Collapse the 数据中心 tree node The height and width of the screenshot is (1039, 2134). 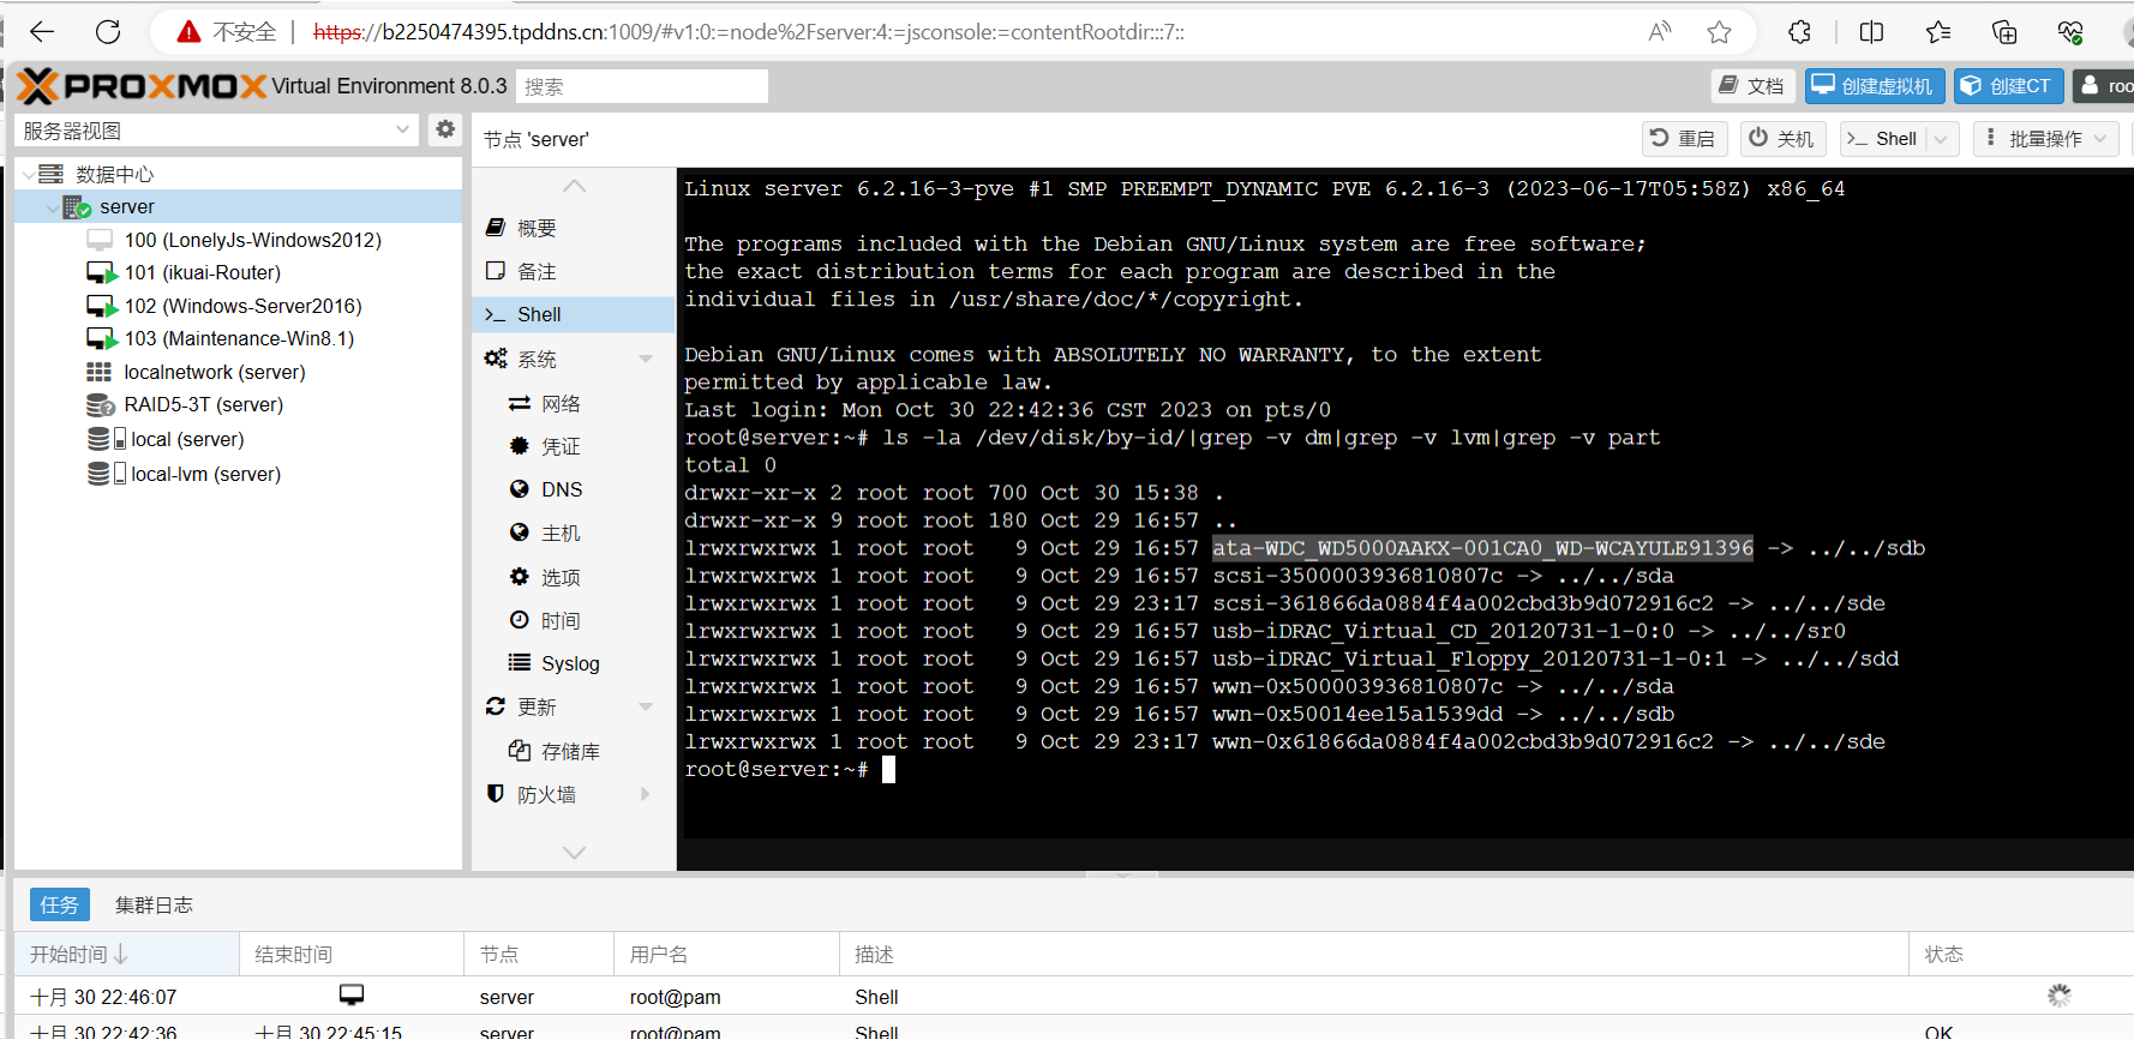point(29,175)
